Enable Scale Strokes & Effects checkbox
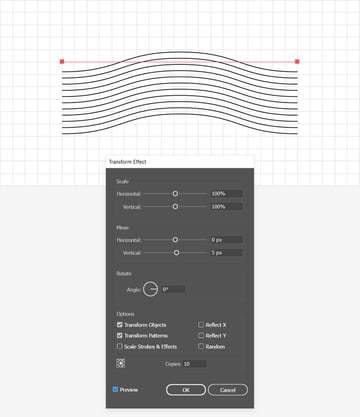The height and width of the screenshot is (417, 360). click(119, 346)
